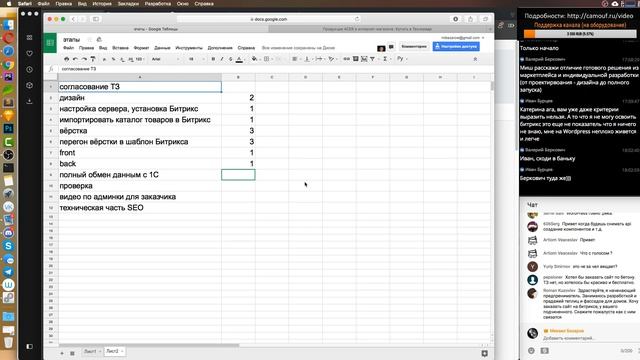Toggle bold formatting
The height and width of the screenshot is (360, 640).
click(213, 59)
